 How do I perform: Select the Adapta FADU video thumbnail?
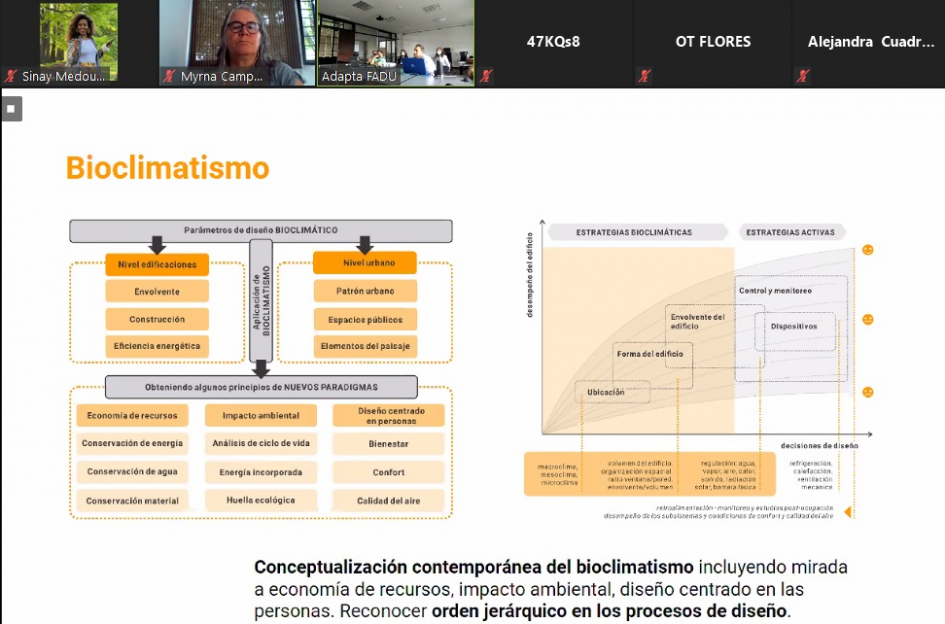pos(396,43)
